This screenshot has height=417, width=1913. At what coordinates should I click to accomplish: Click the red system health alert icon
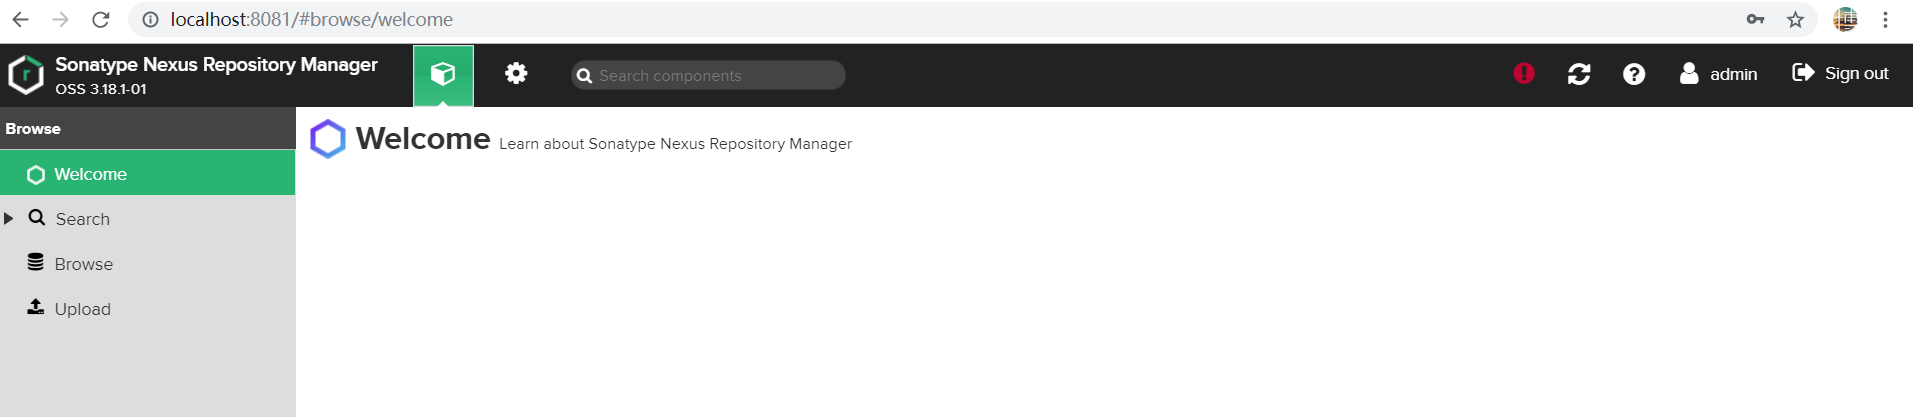(x=1524, y=73)
